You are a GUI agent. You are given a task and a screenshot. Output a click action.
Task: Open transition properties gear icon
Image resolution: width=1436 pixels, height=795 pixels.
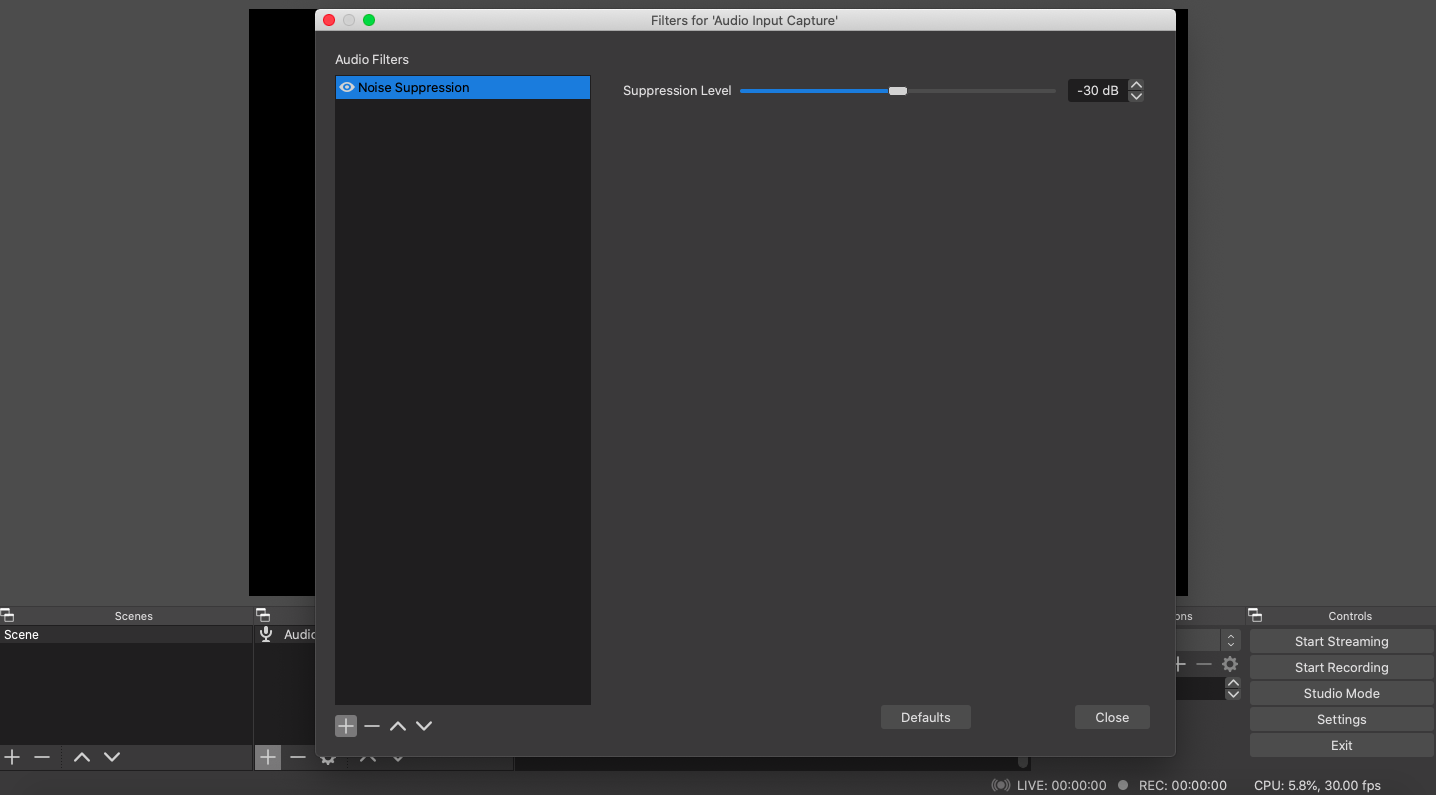(1230, 664)
